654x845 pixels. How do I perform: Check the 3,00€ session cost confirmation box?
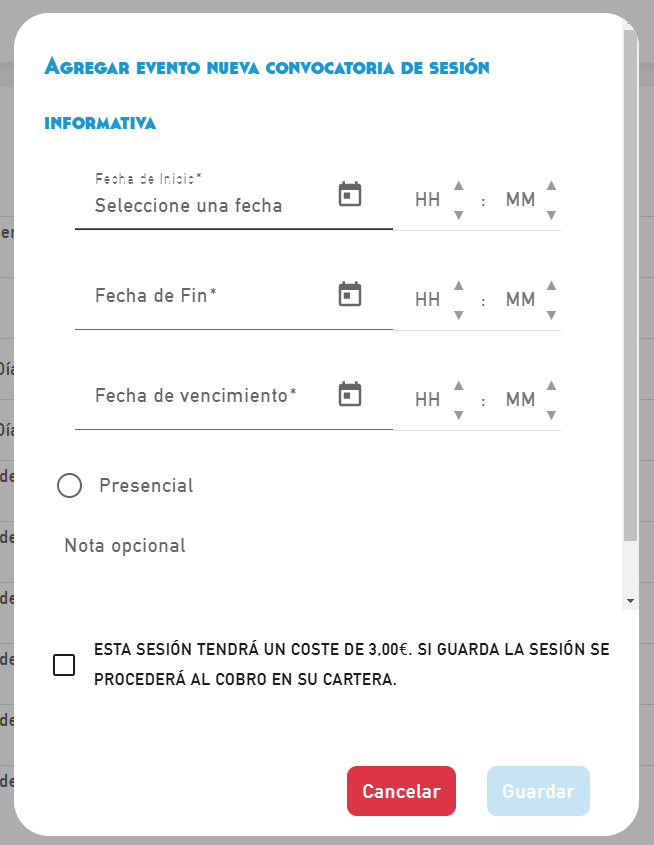pos(64,665)
